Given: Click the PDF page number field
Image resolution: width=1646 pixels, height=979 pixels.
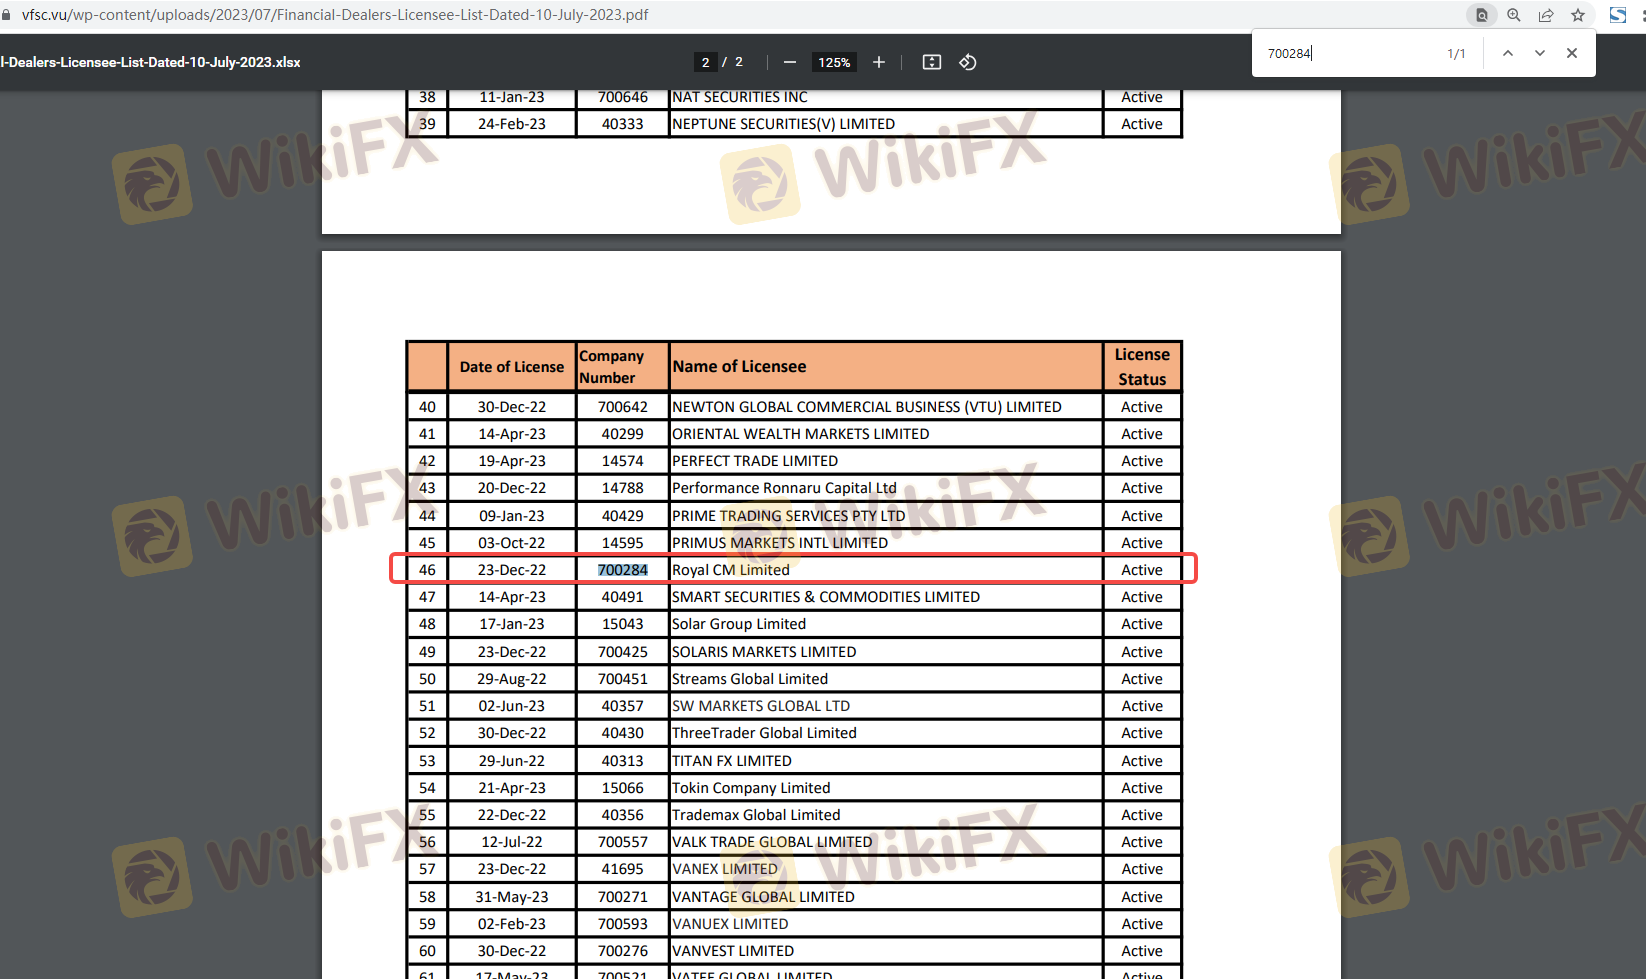Looking at the screenshot, I should point(706,62).
